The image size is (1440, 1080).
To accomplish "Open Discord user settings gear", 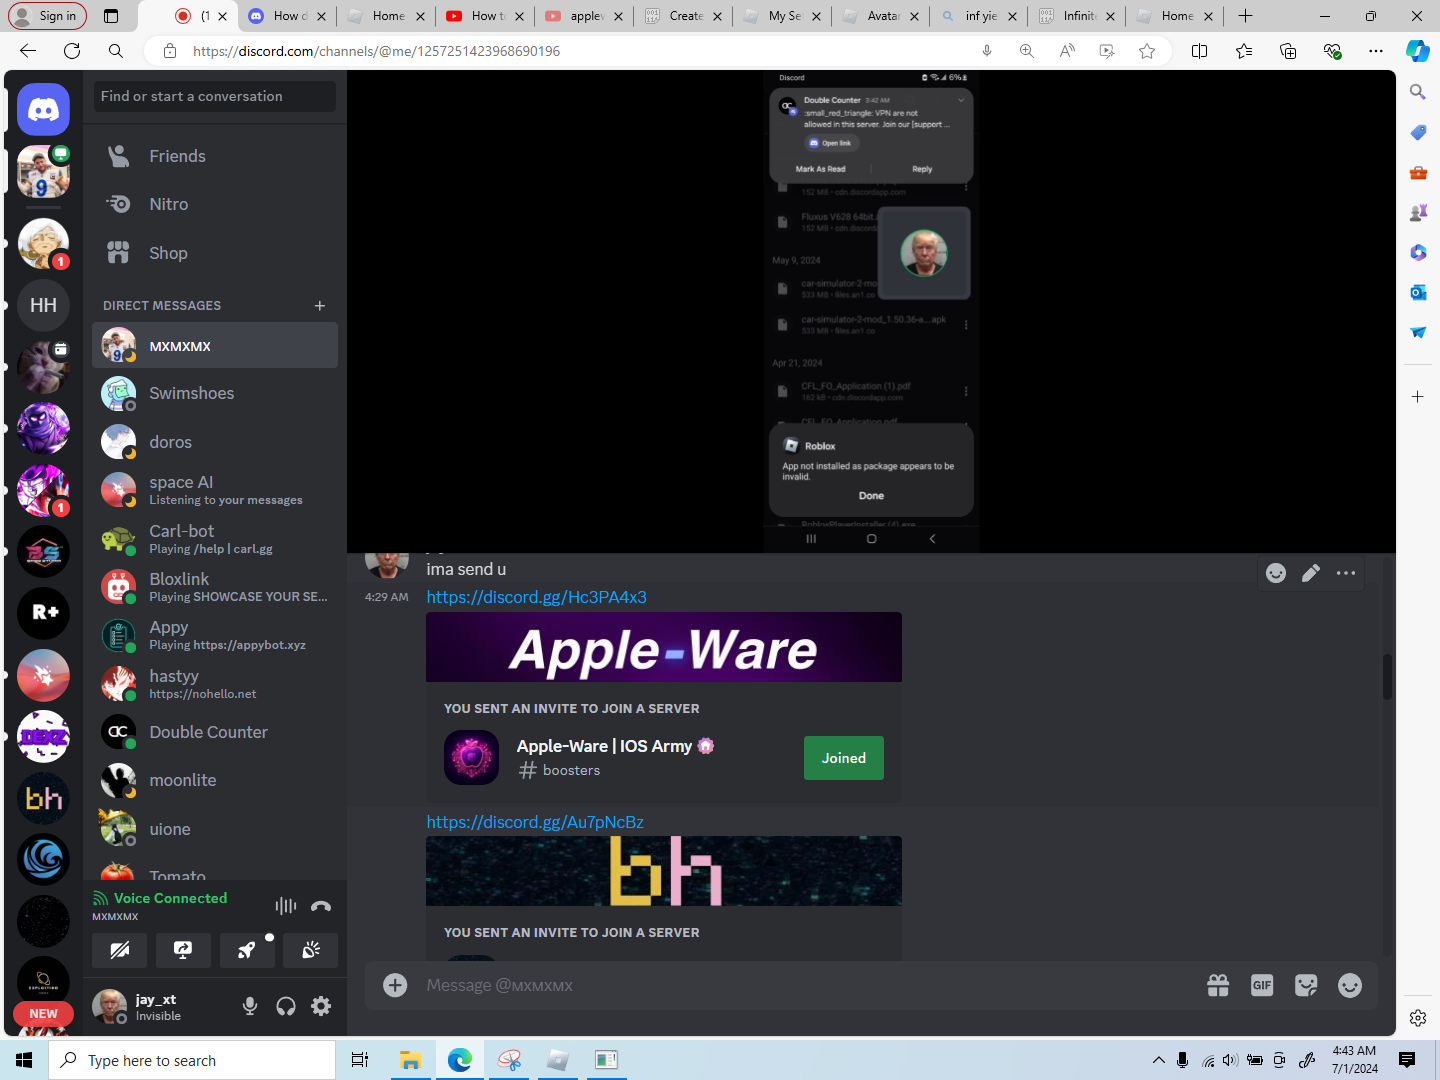I will pos(321,1006).
